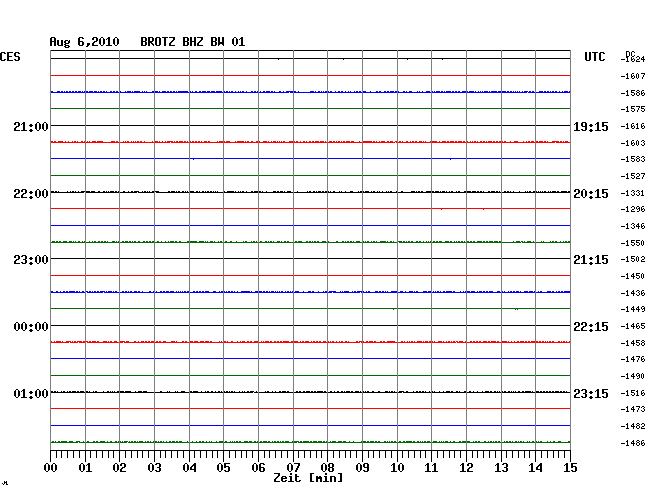Click the DC offset value -1296
This screenshot has height=494, width=650.
point(633,209)
